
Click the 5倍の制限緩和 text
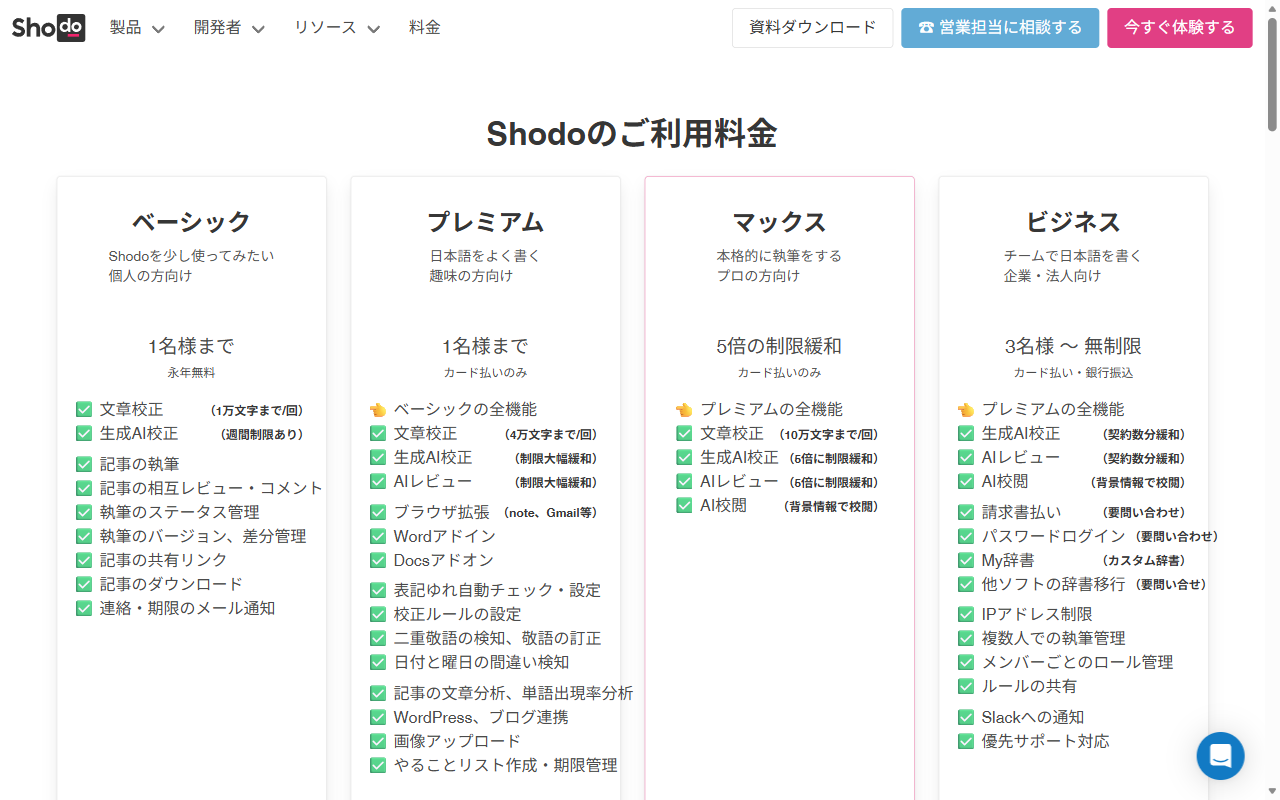pyautogui.click(x=779, y=347)
